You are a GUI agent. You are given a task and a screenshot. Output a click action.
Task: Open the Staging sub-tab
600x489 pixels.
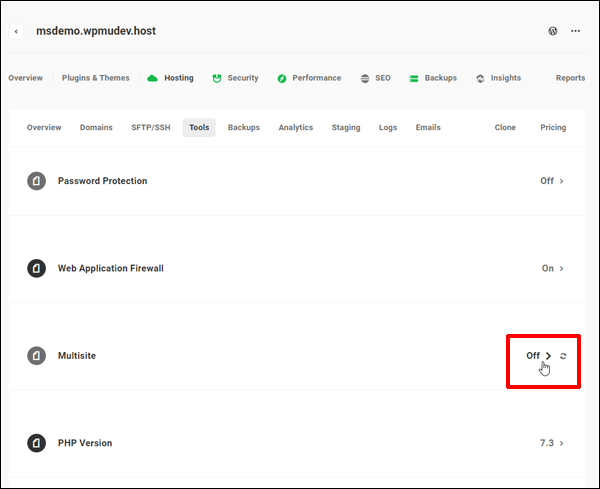[x=346, y=128]
